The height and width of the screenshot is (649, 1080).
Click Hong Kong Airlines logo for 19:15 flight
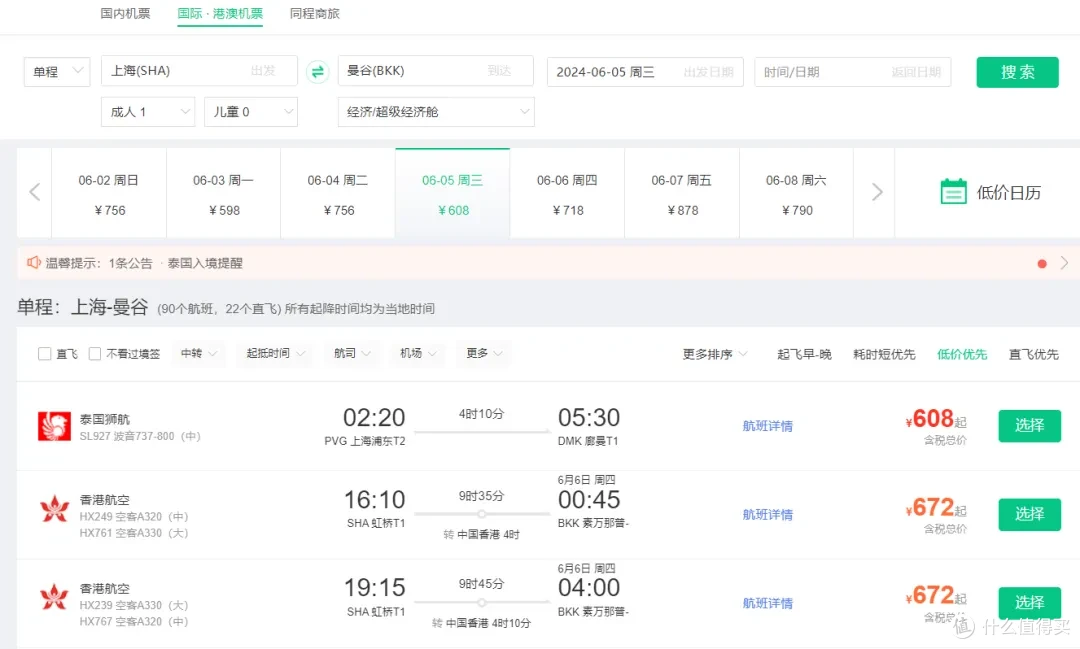point(54,597)
